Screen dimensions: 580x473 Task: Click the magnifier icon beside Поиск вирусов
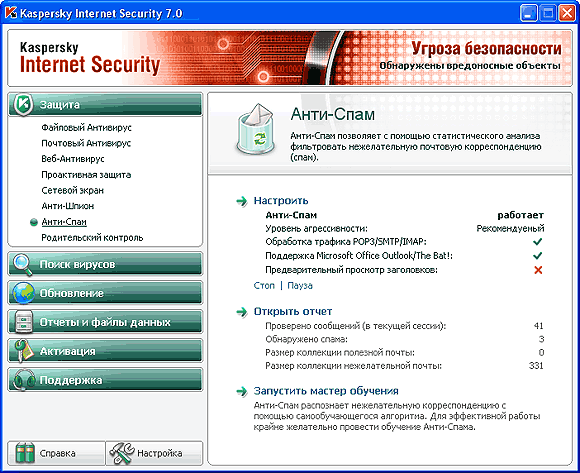click(23, 264)
